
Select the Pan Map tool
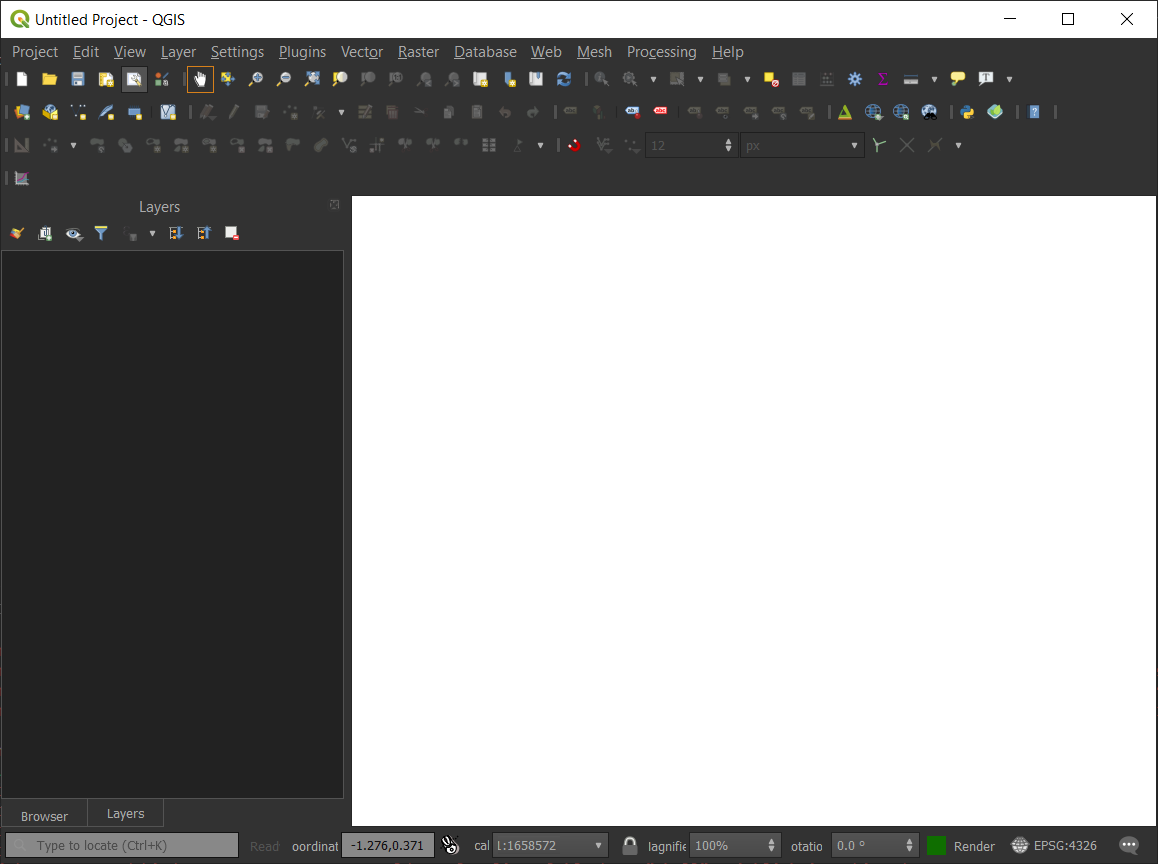click(199, 78)
